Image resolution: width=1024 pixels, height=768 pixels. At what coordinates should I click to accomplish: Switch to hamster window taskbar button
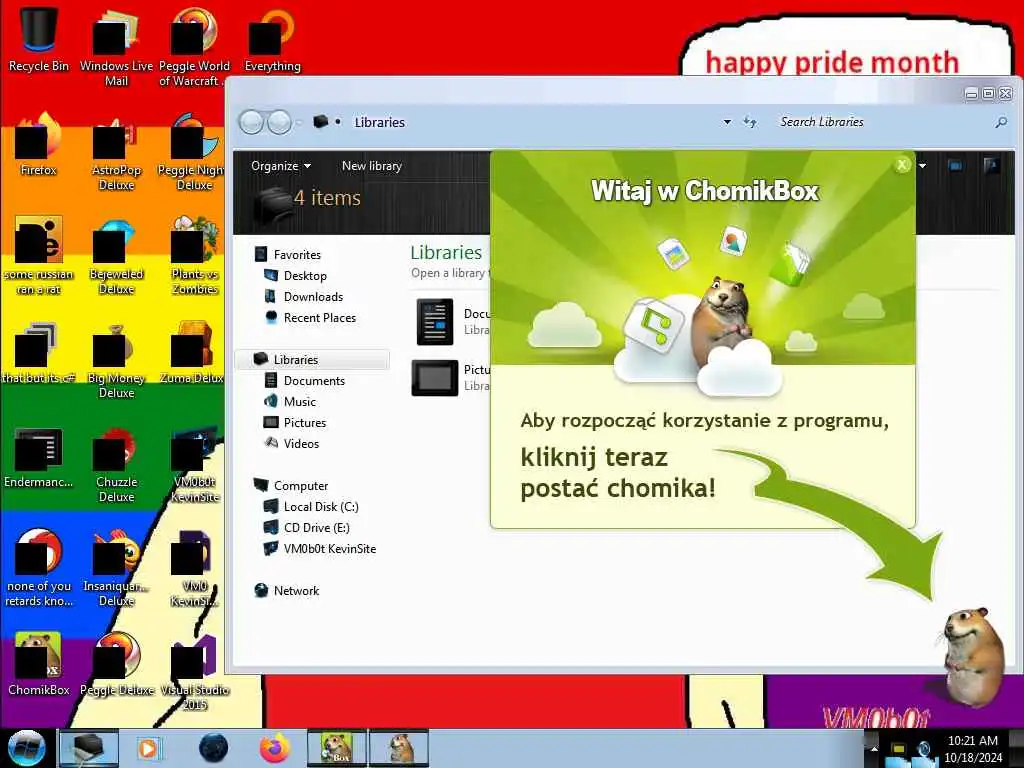pyautogui.click(x=399, y=748)
